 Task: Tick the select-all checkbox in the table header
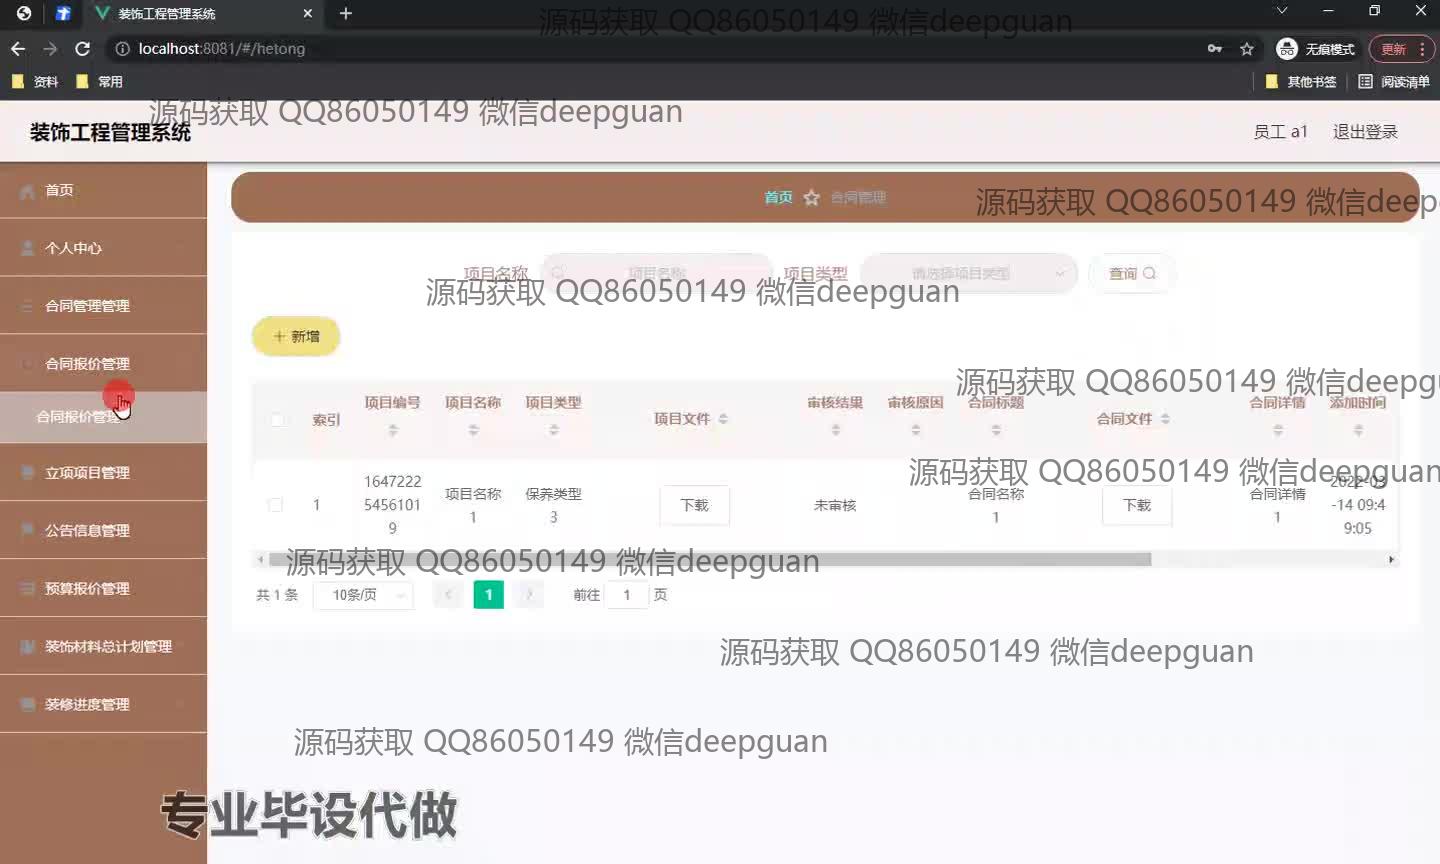pos(277,420)
